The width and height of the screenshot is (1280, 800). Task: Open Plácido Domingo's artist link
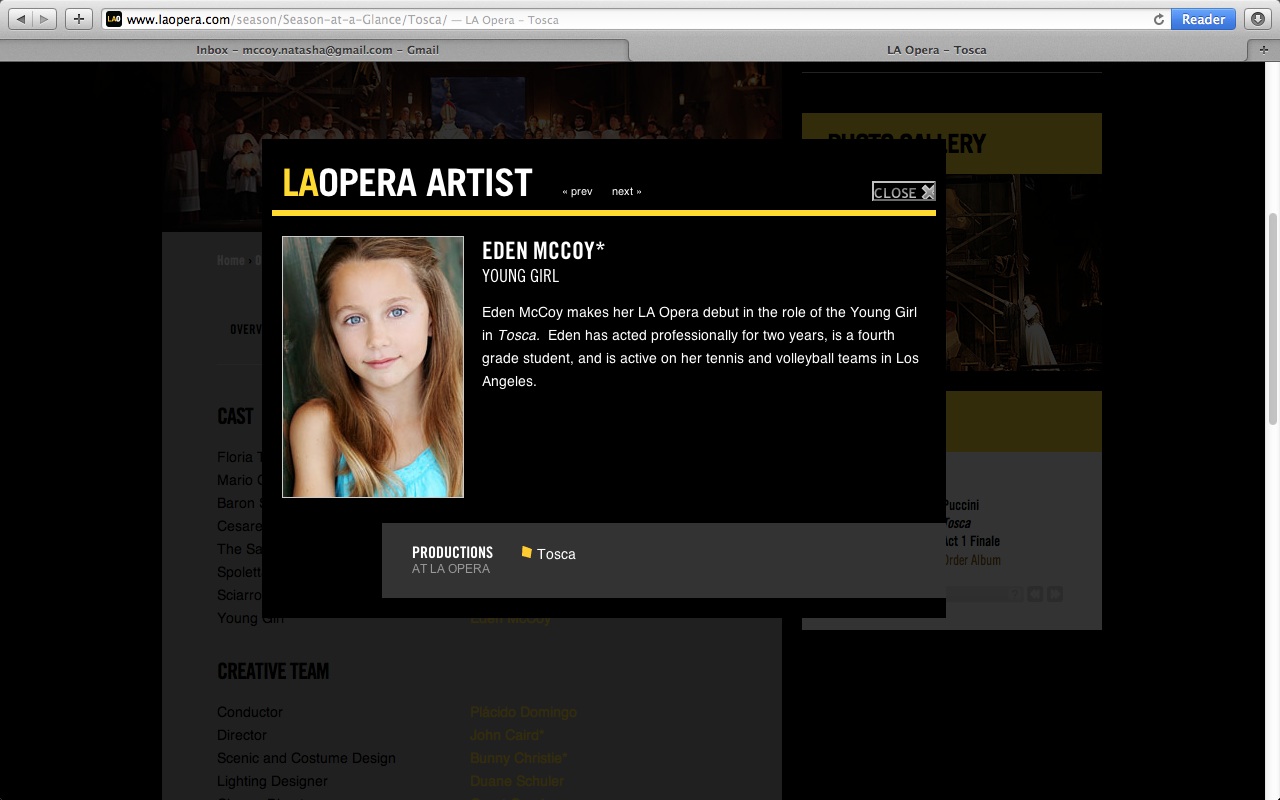pos(523,712)
